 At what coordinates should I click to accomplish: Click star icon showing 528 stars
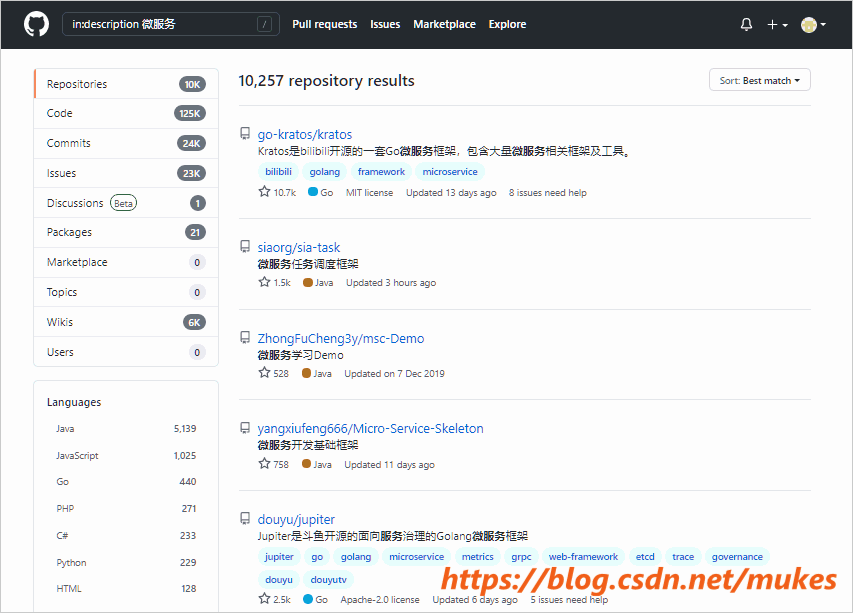264,373
